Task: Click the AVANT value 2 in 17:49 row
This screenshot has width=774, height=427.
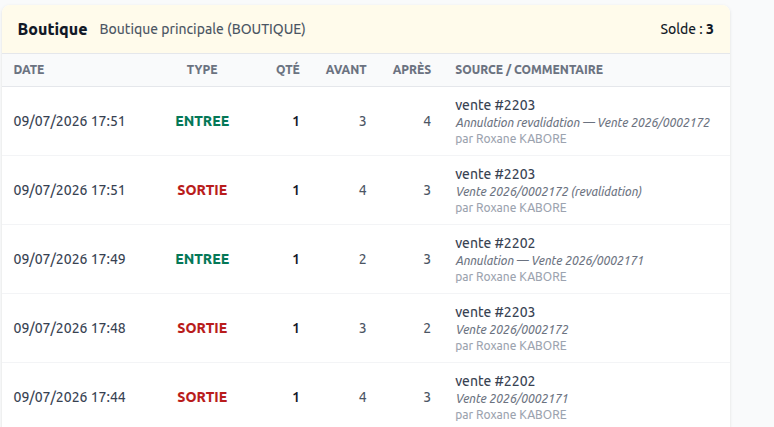Action: 362,259
